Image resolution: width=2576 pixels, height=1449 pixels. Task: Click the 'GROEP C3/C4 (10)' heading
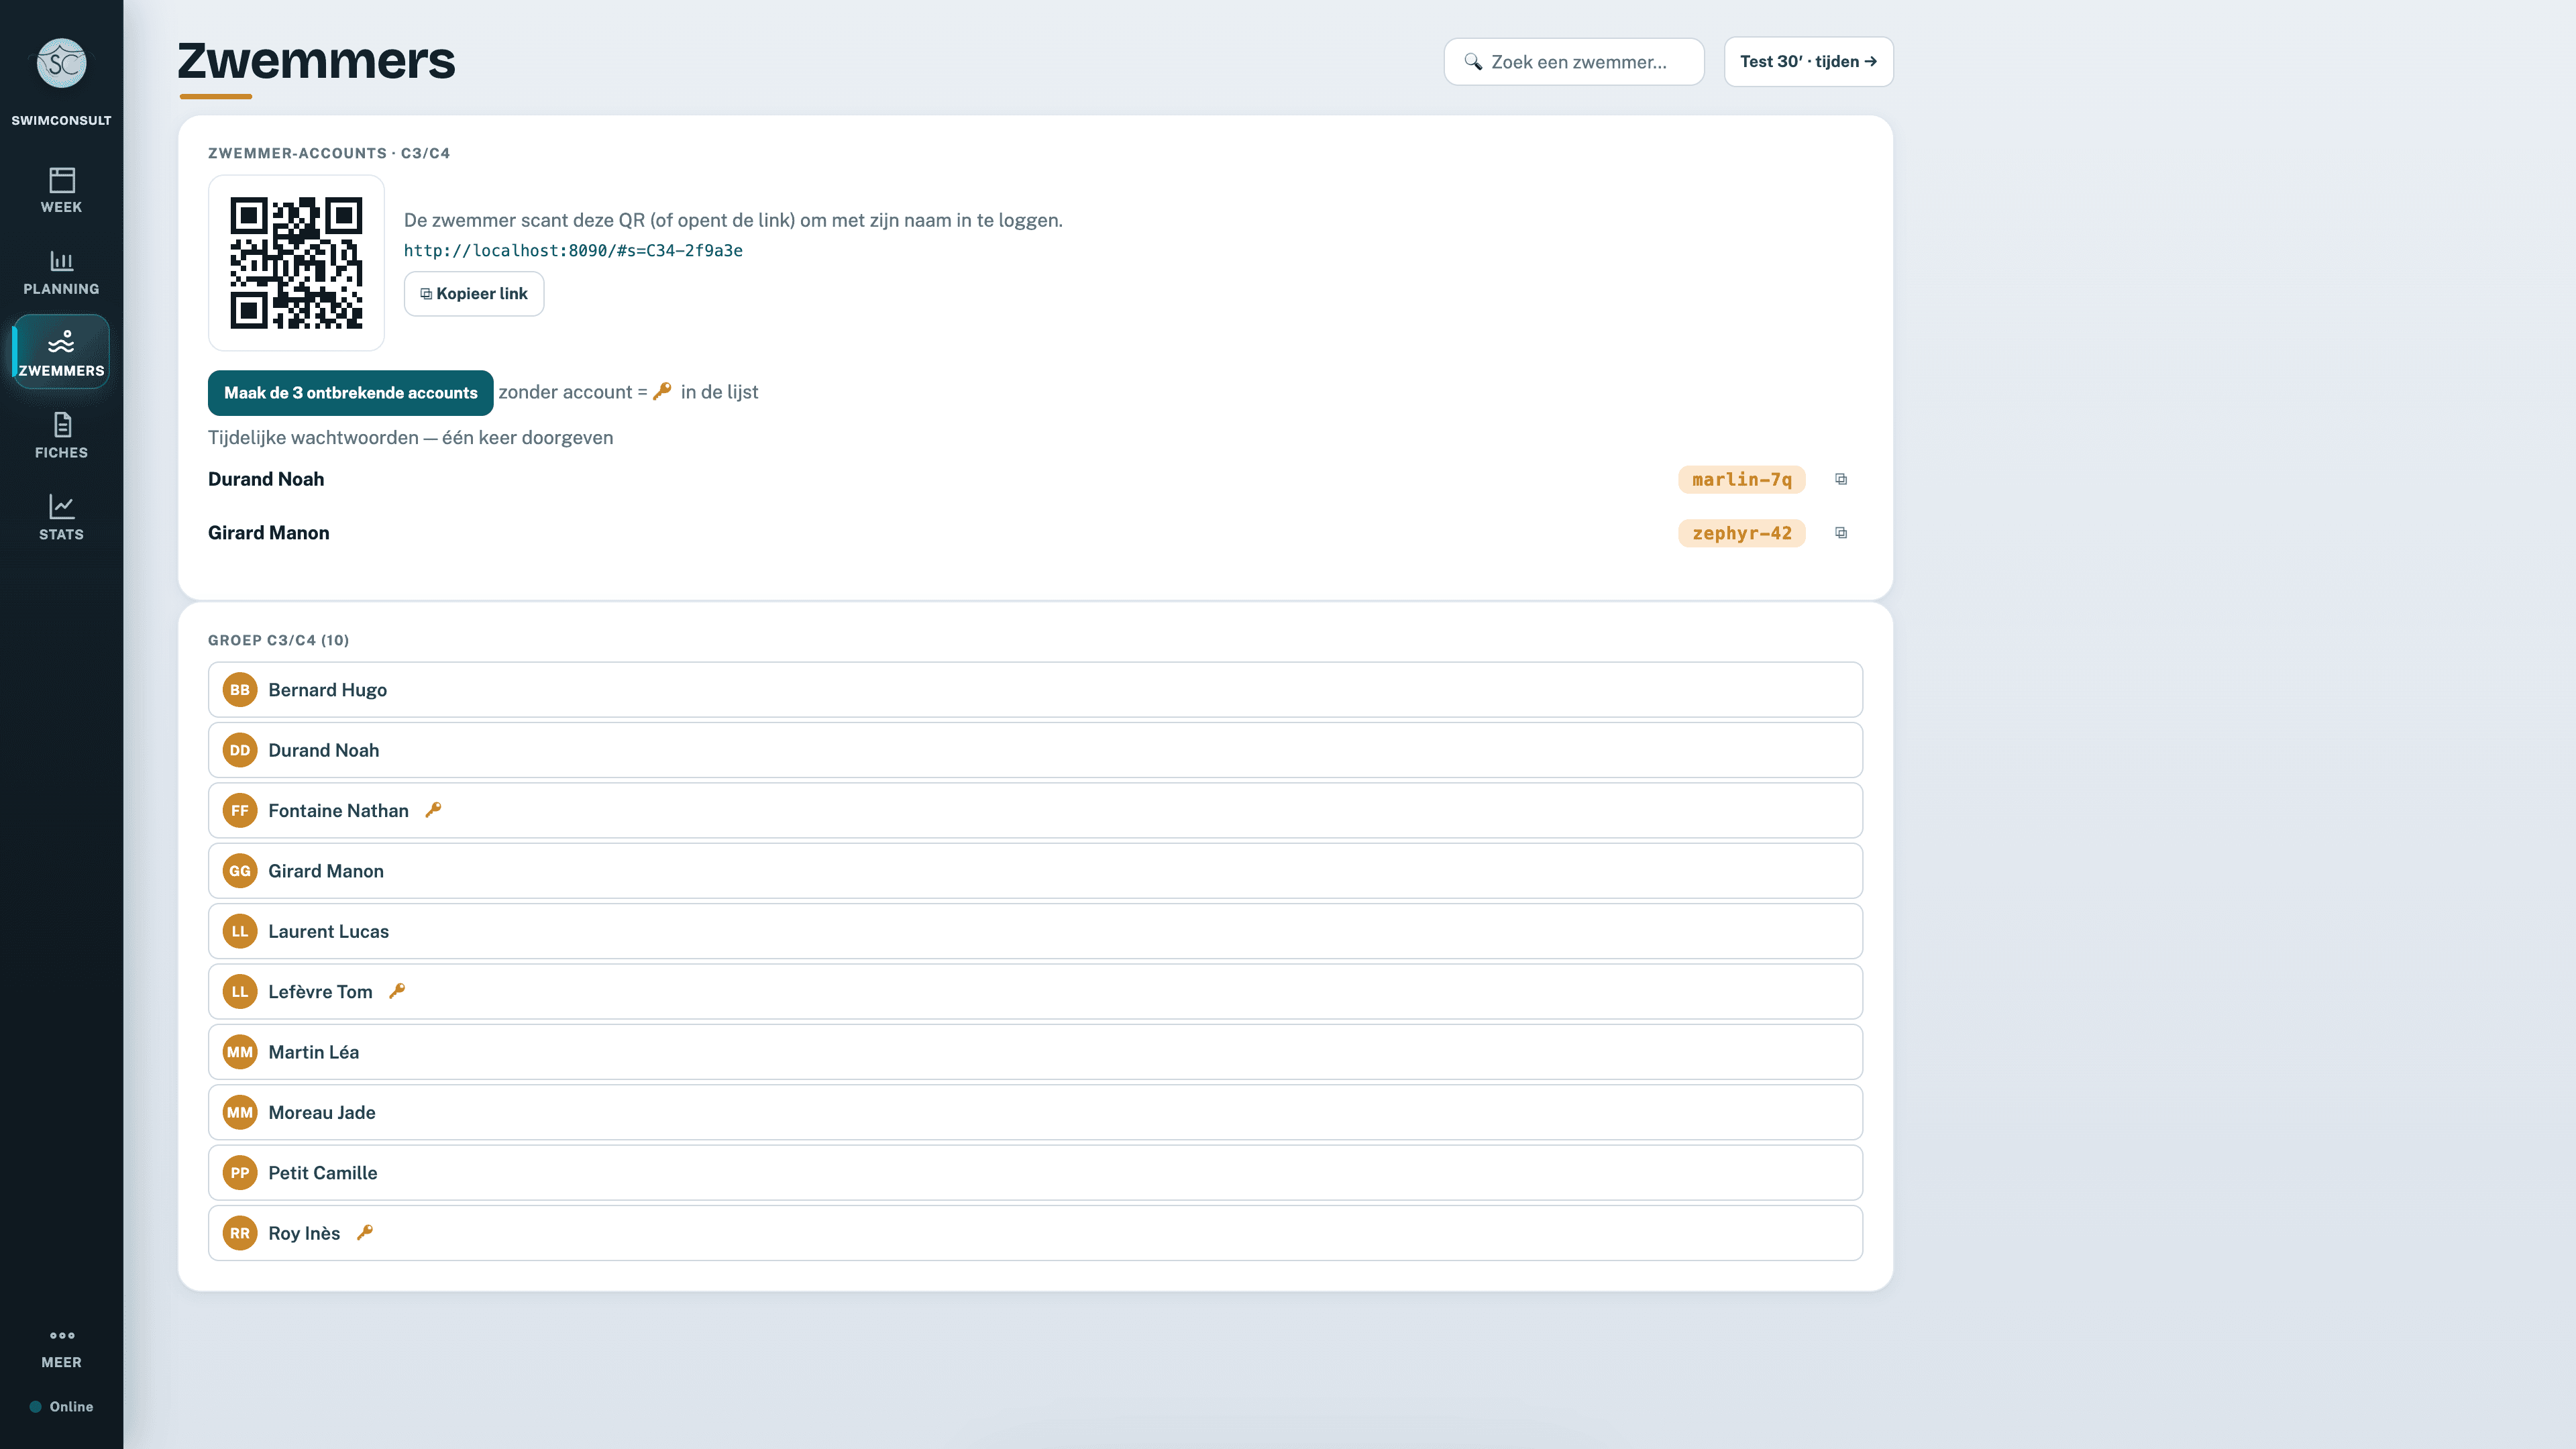[x=278, y=640]
